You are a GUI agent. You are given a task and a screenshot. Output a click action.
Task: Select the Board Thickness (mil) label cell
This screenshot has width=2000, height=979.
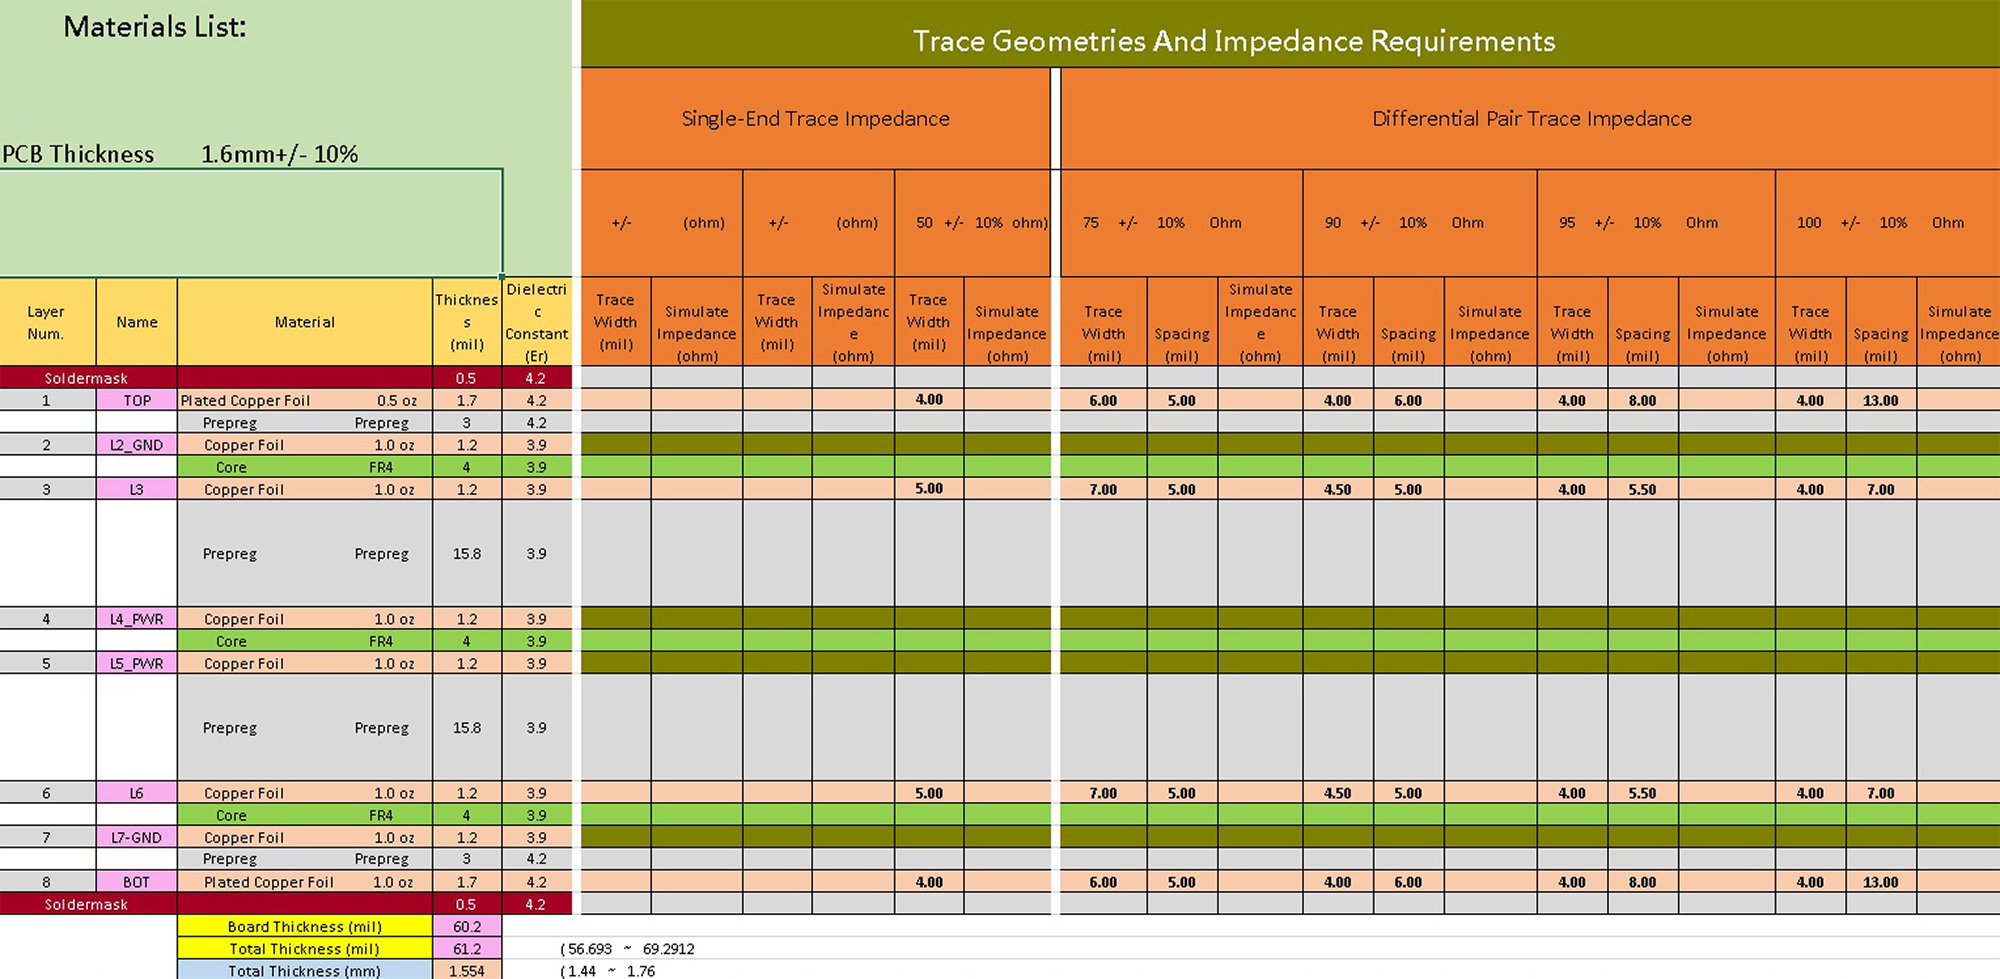(x=304, y=926)
